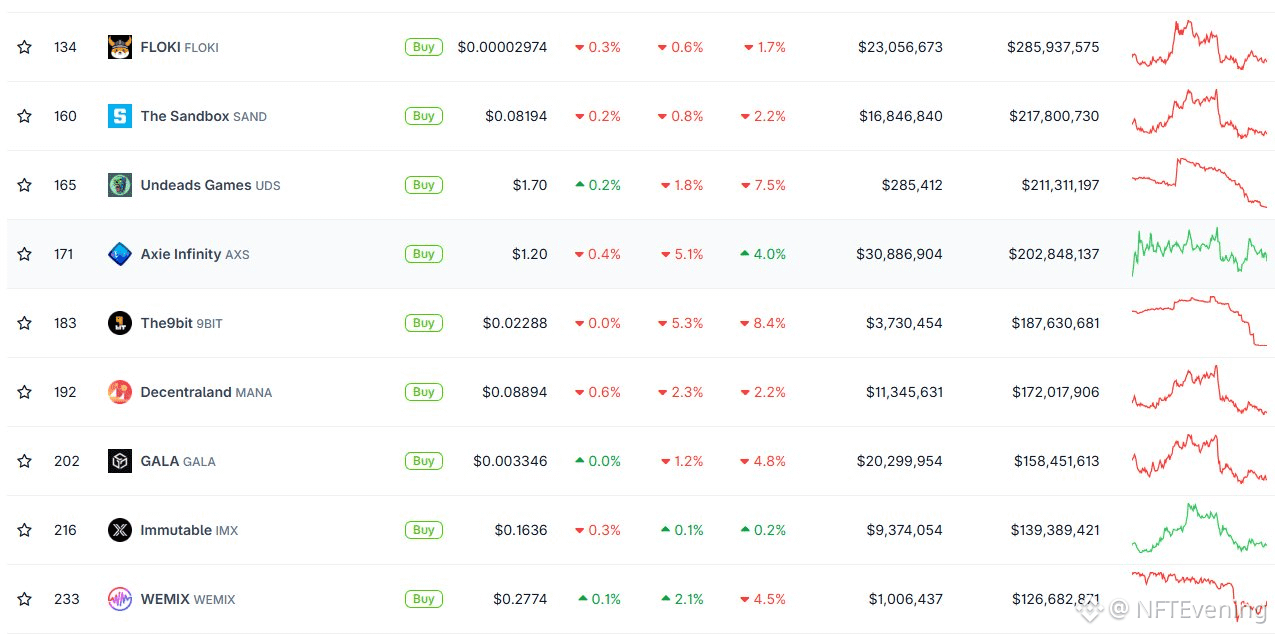Toggle favorite star for Decentraland
Screen dimensions: 1275x634
pos(24,392)
